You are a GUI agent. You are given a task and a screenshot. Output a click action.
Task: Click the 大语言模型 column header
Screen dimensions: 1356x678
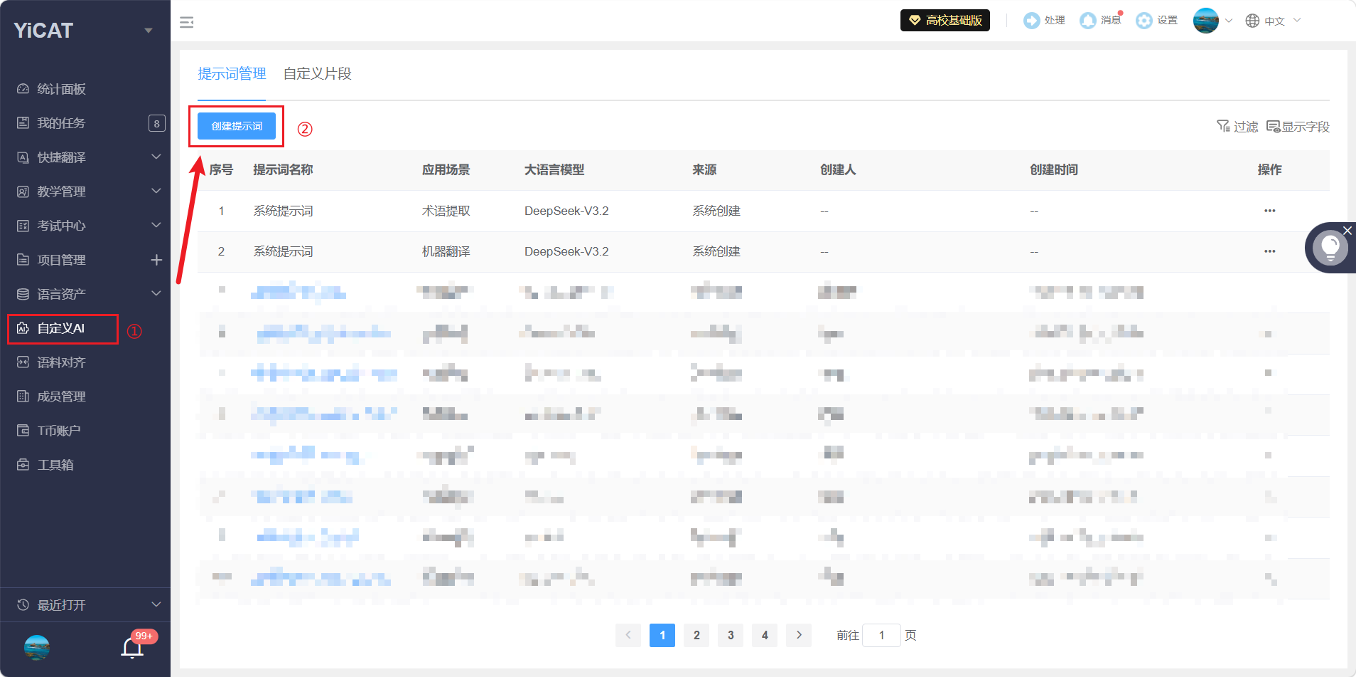pos(554,170)
